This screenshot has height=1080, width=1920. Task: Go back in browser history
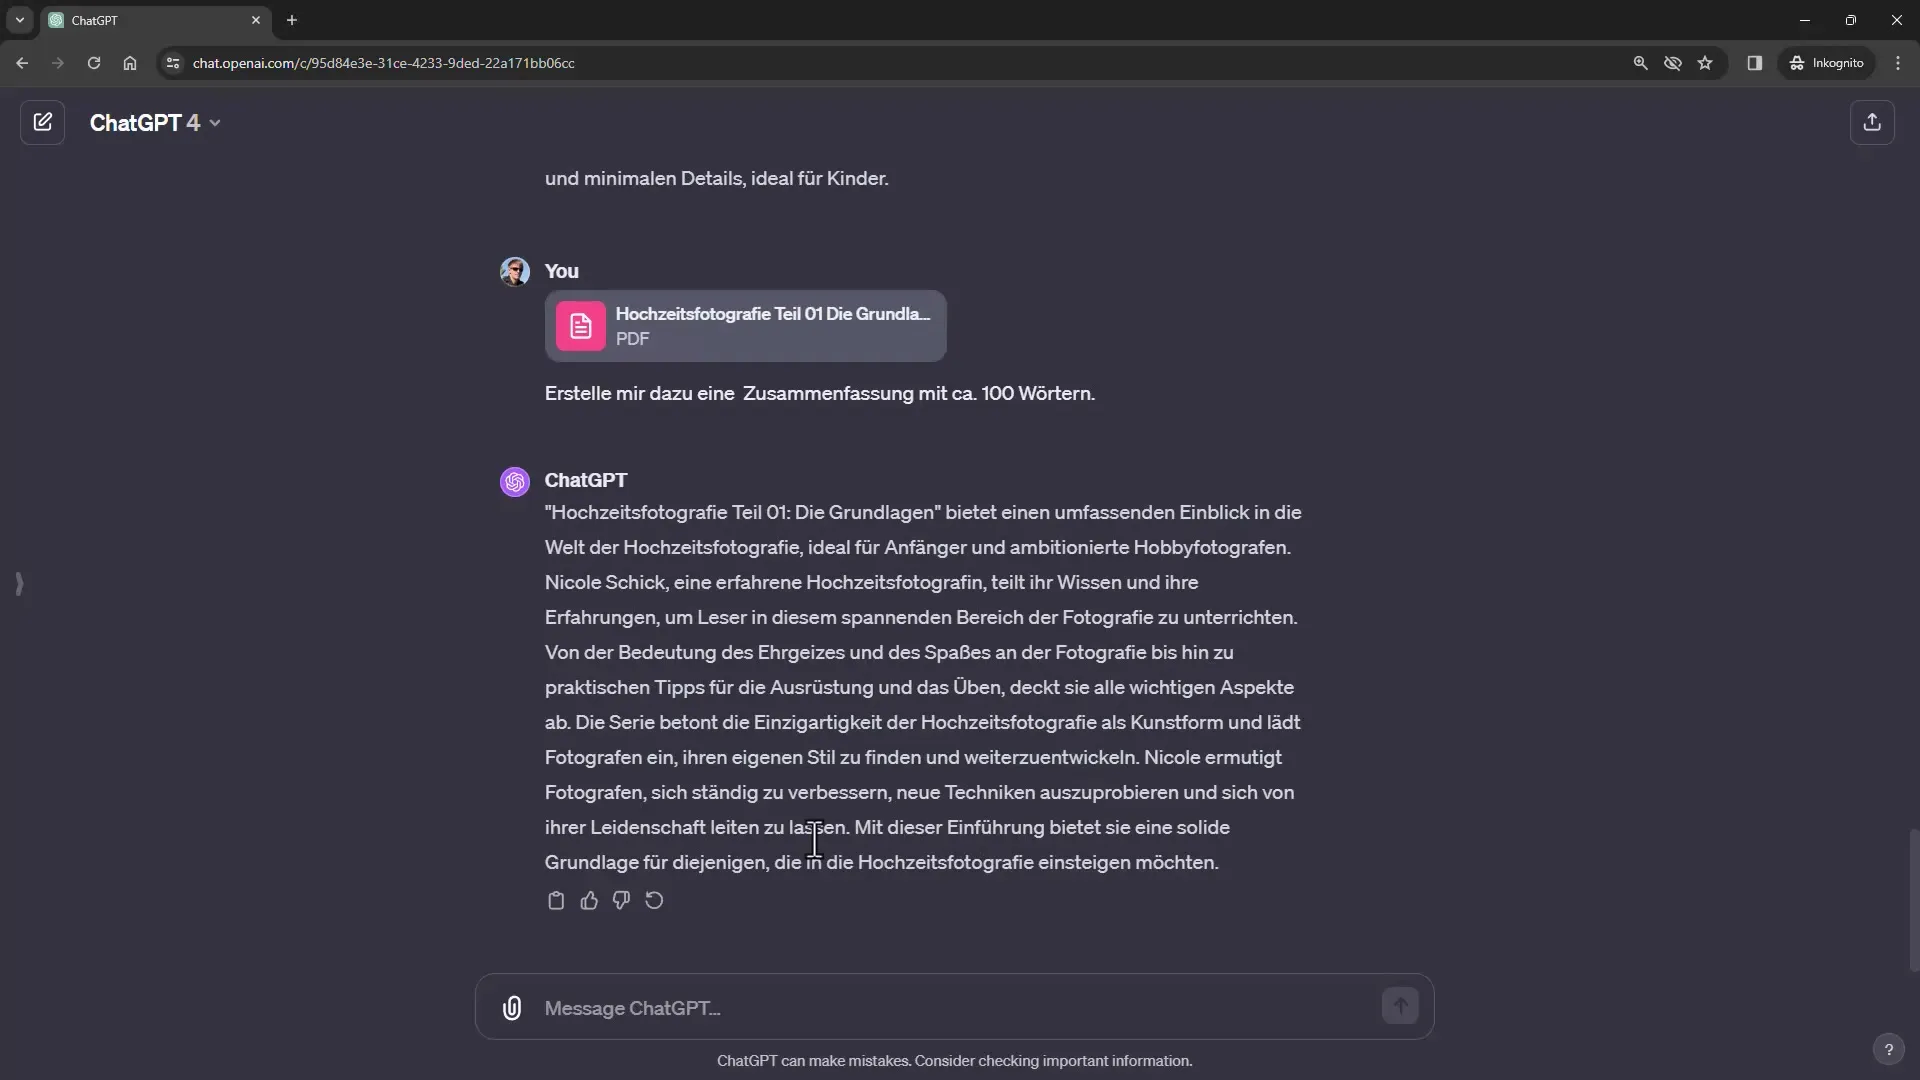22,63
